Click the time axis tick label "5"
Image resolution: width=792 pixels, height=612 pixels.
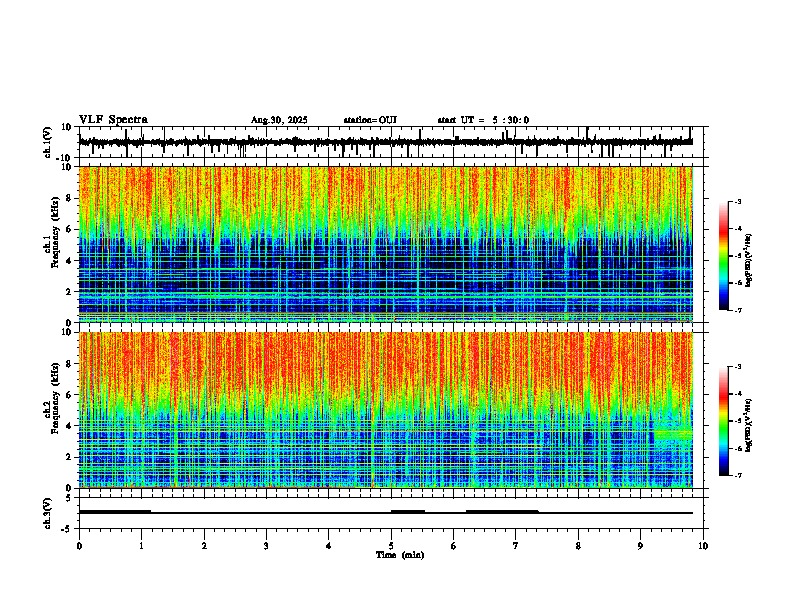(x=391, y=546)
